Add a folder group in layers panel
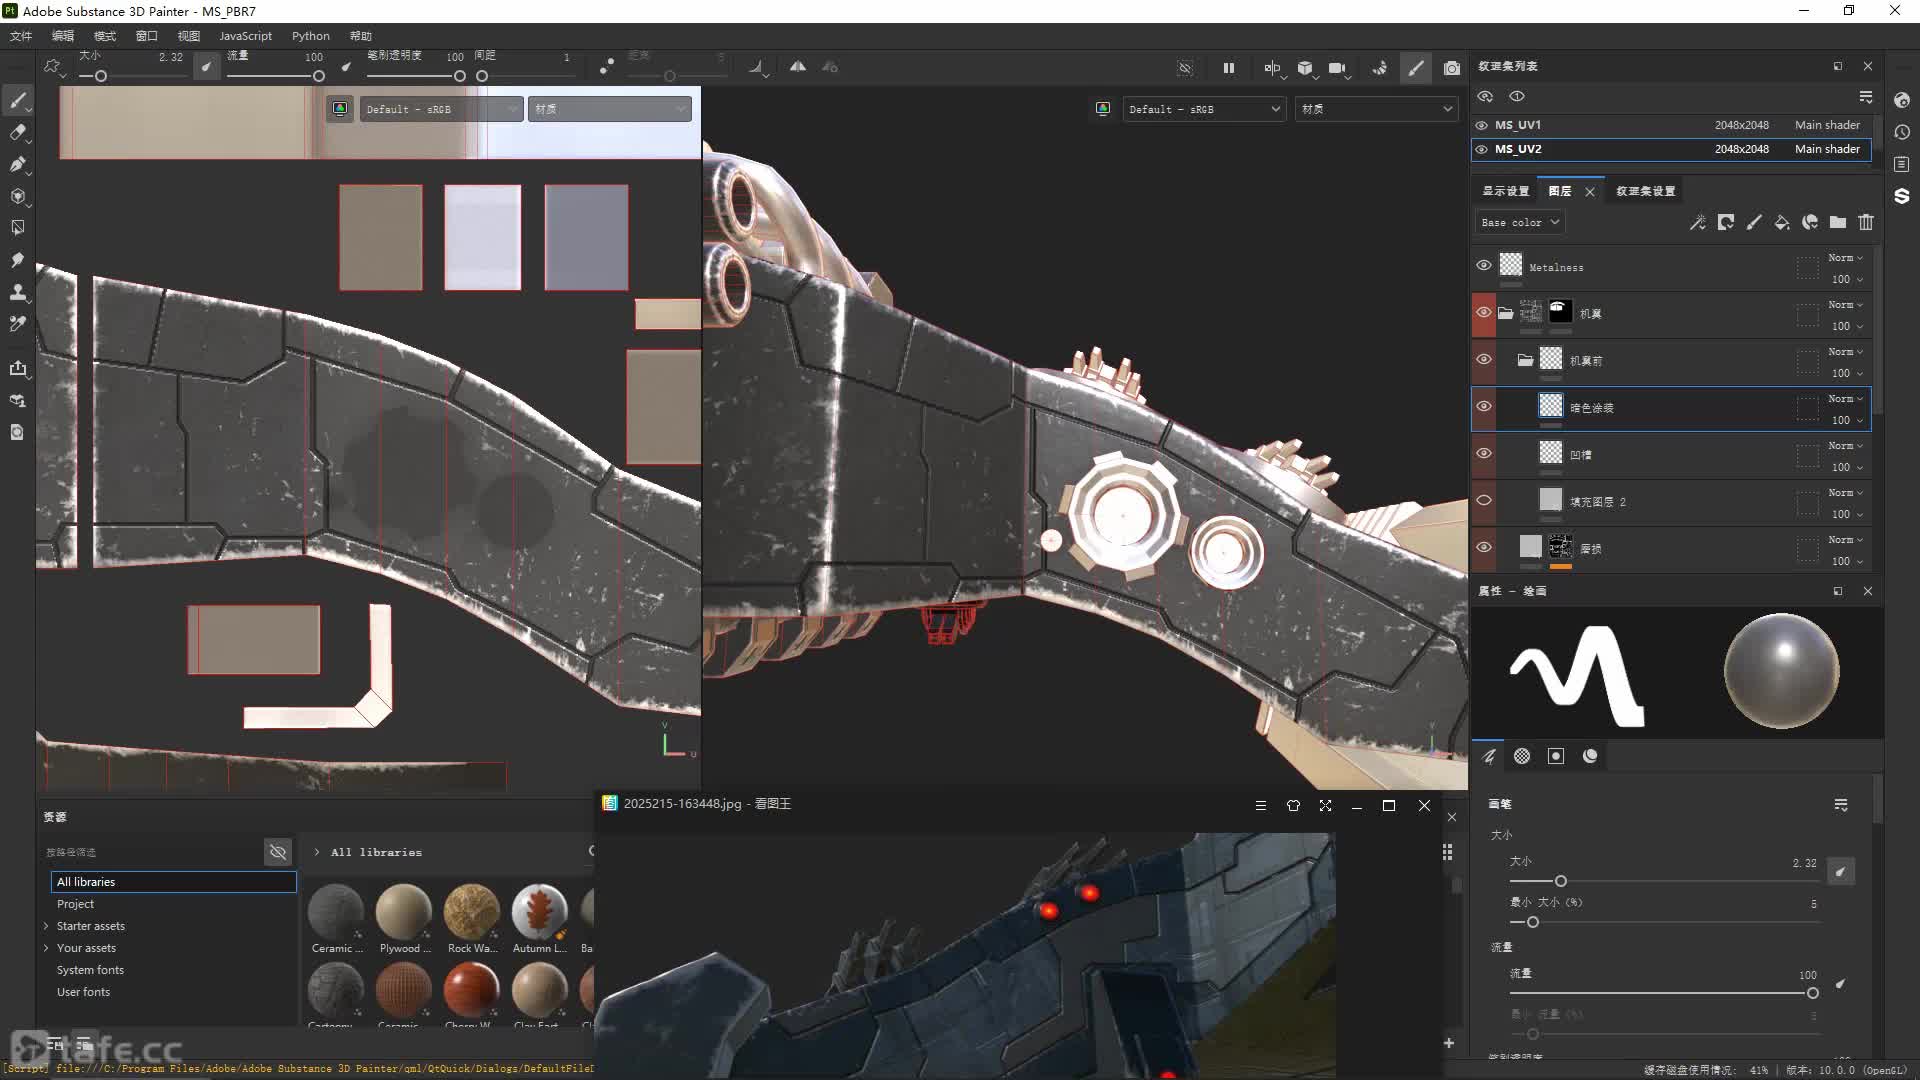1920x1080 pixels. [1838, 222]
